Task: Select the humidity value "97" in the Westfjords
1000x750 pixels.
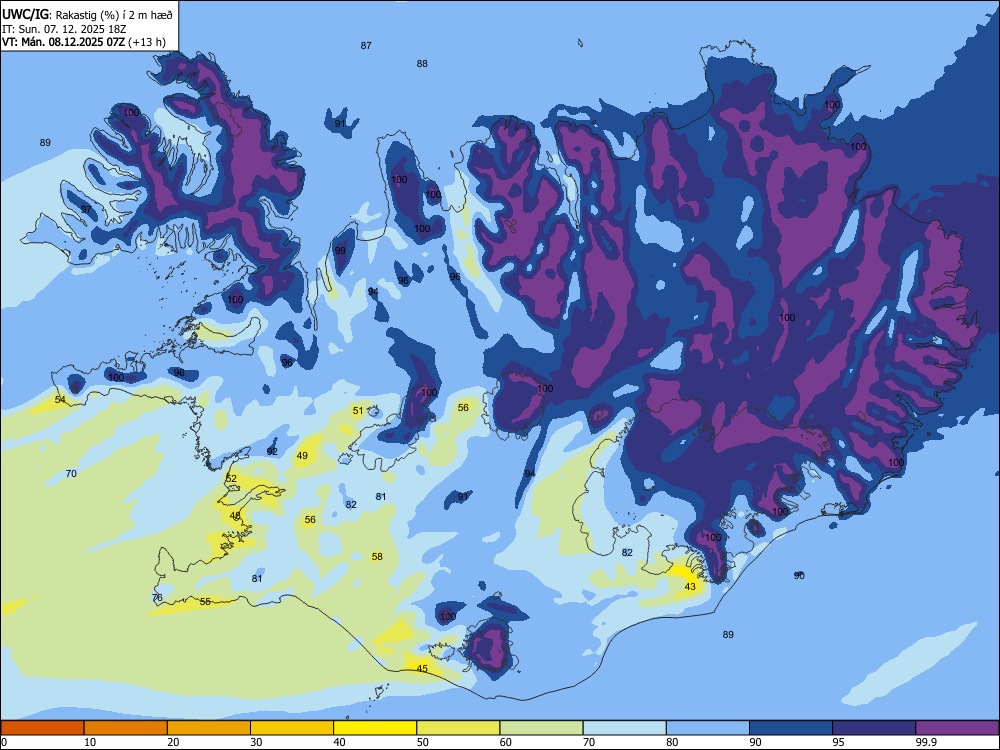Action: 86,209
